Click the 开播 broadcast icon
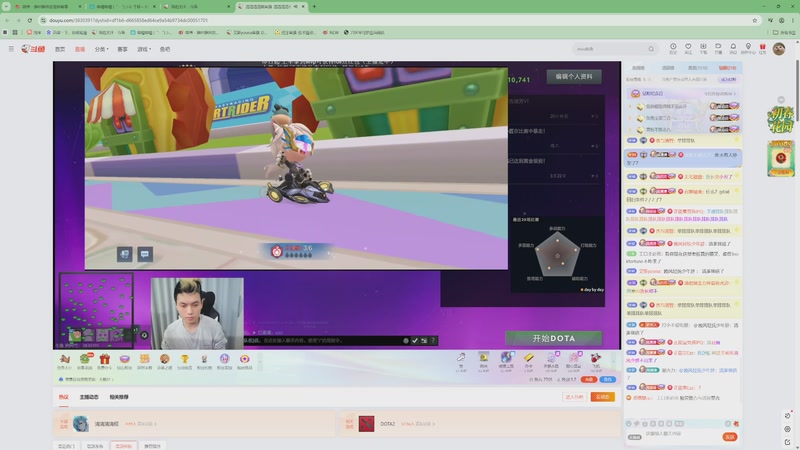 point(718,48)
